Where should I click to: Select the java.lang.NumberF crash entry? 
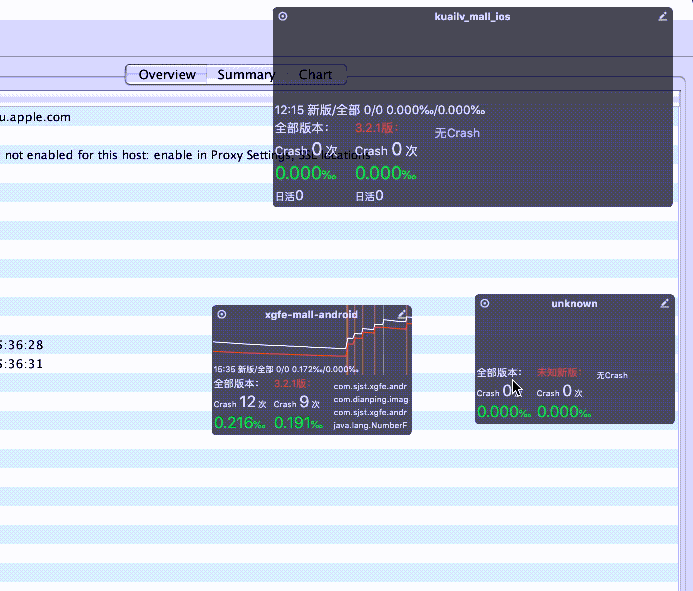pos(370,426)
